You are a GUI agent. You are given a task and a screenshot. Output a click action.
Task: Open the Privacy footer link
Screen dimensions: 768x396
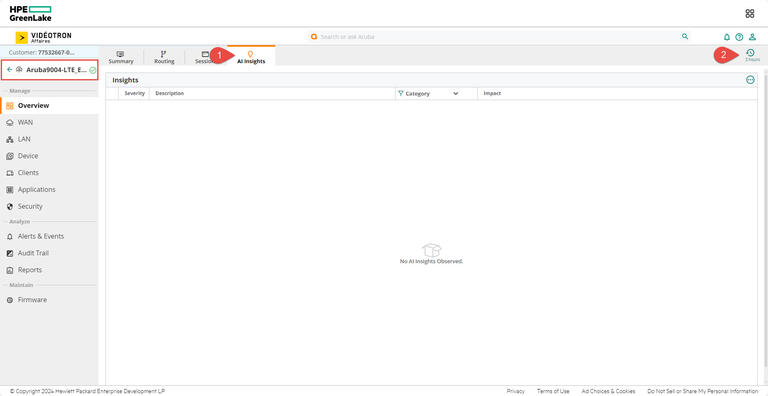click(515, 391)
